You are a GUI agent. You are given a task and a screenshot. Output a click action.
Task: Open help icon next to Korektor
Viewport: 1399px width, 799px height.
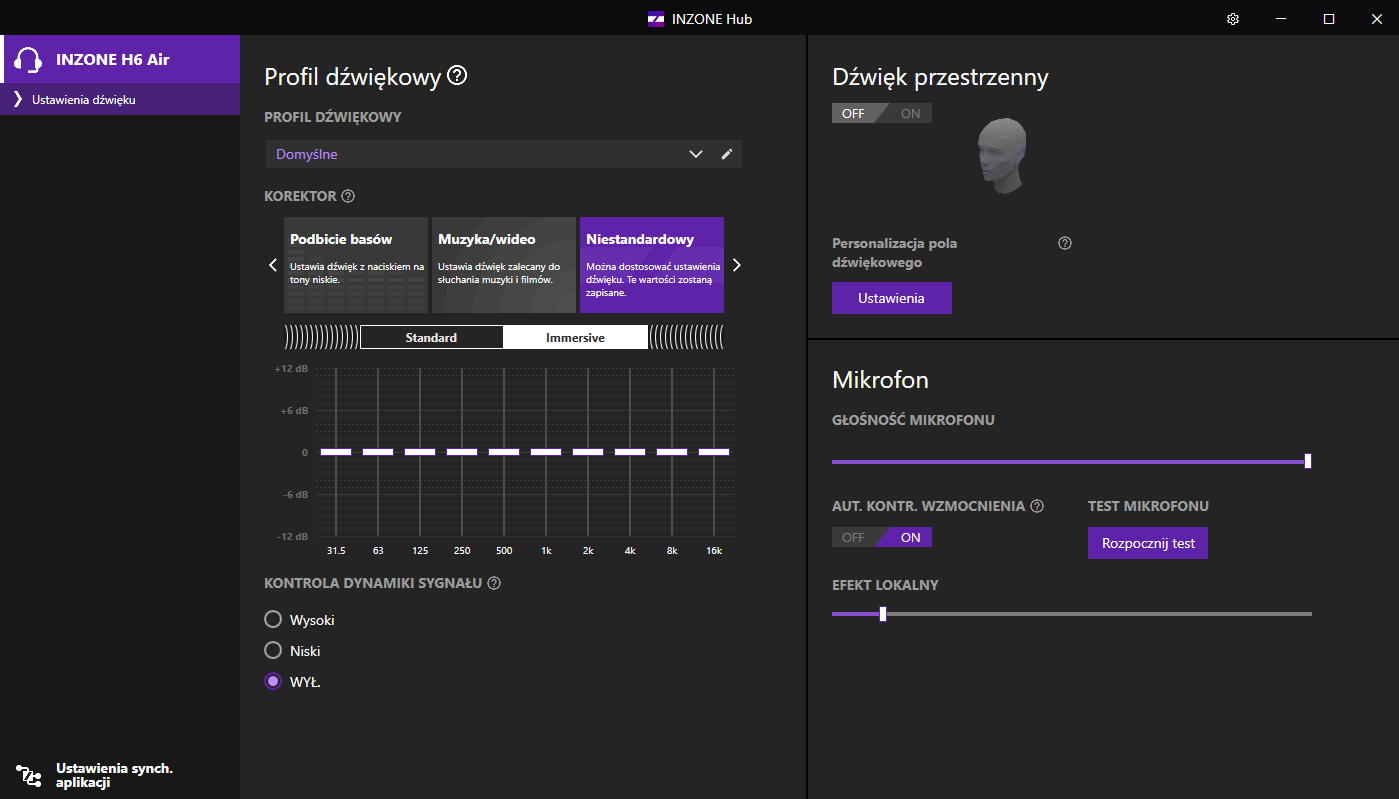[x=348, y=196]
